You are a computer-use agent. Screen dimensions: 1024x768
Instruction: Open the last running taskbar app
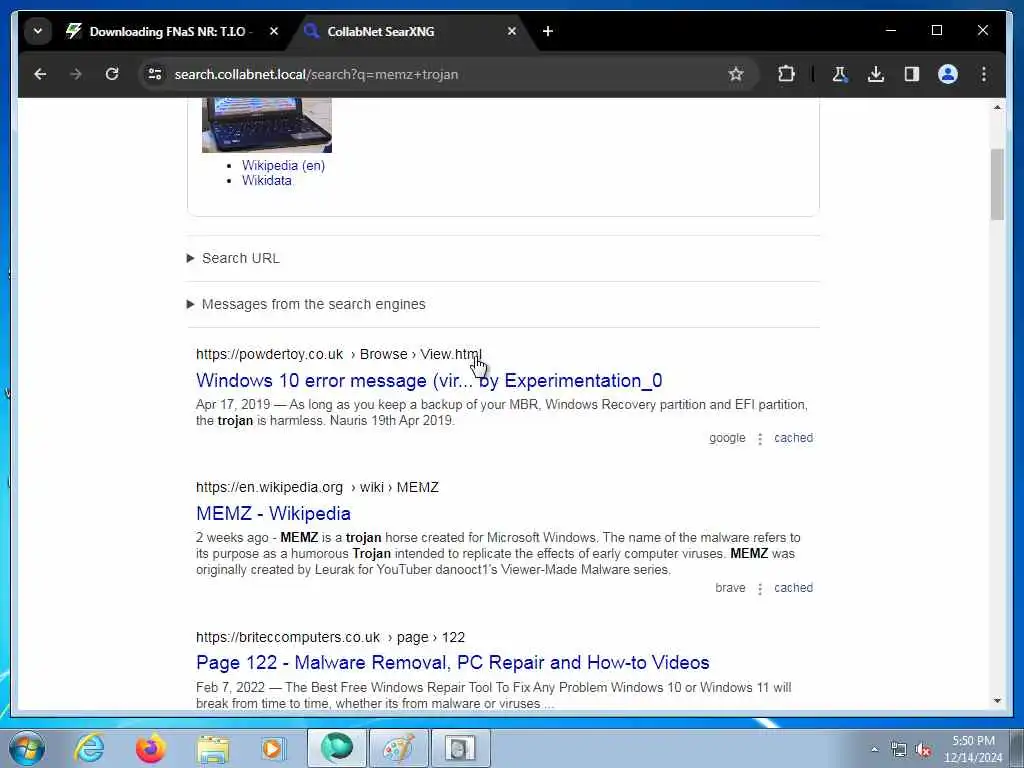coord(460,748)
